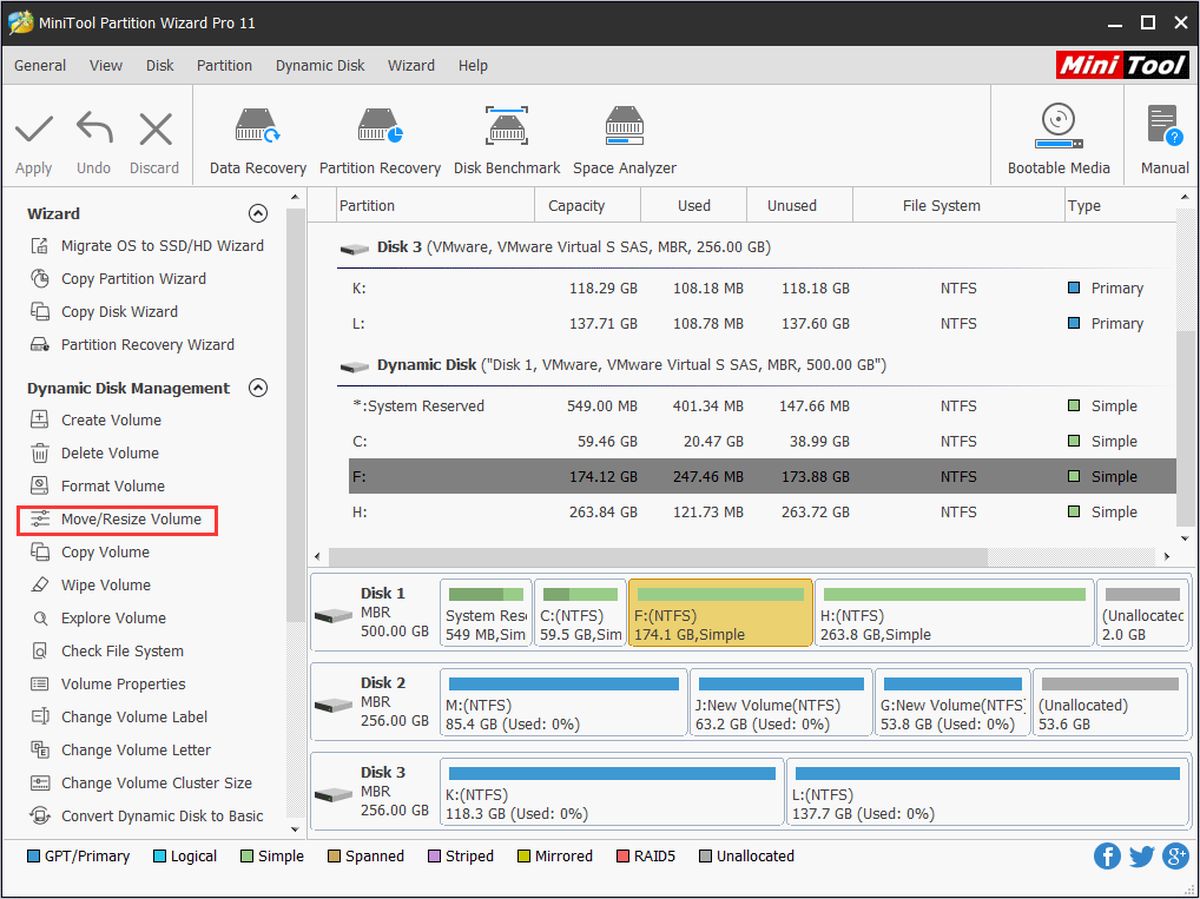Click the horizontal scrollbar right arrow in partition list

point(1167,556)
